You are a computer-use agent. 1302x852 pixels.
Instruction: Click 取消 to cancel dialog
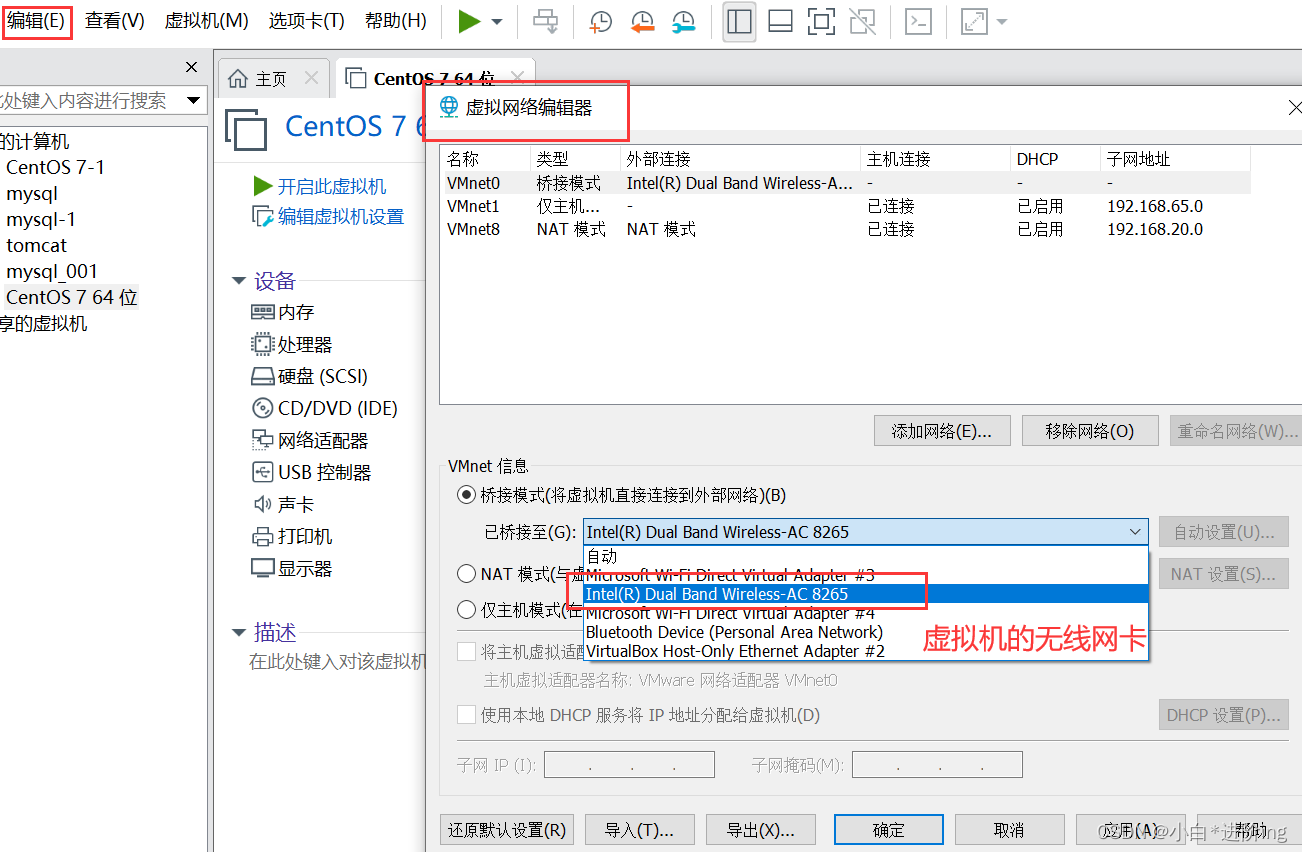tap(1009, 830)
